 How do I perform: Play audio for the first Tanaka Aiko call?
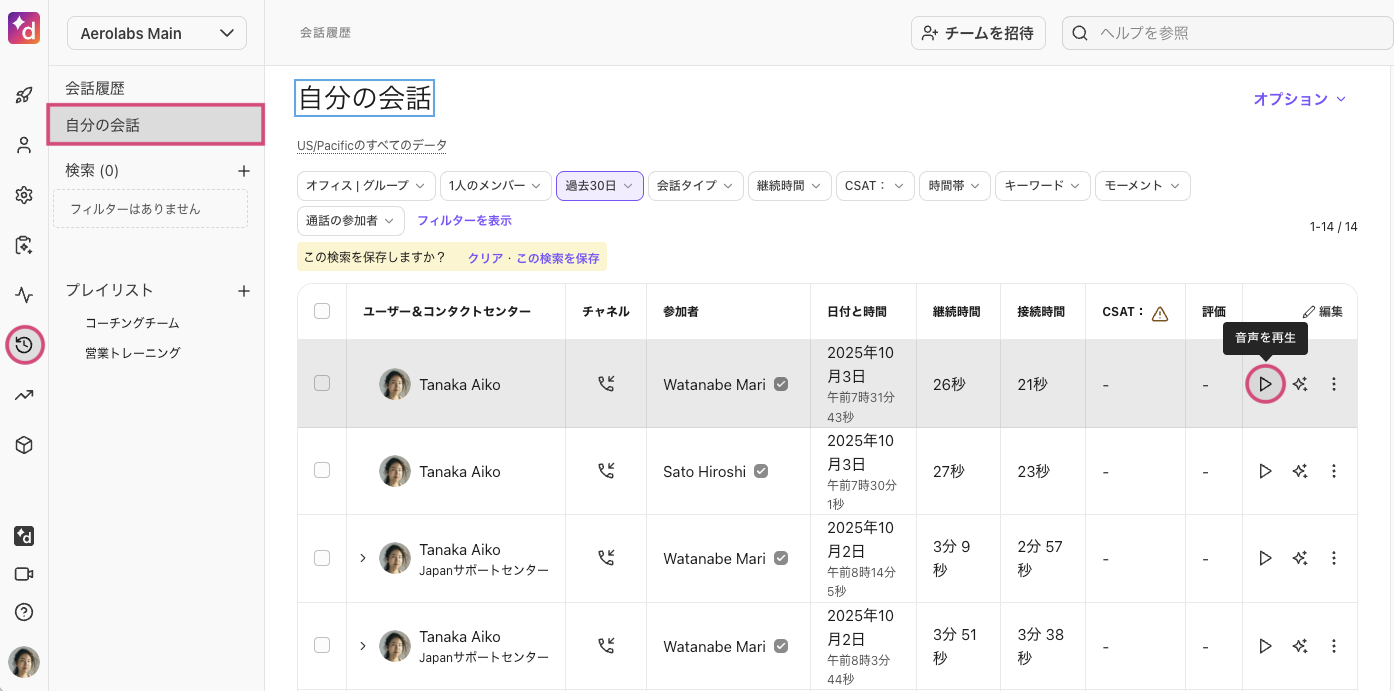click(x=1265, y=384)
